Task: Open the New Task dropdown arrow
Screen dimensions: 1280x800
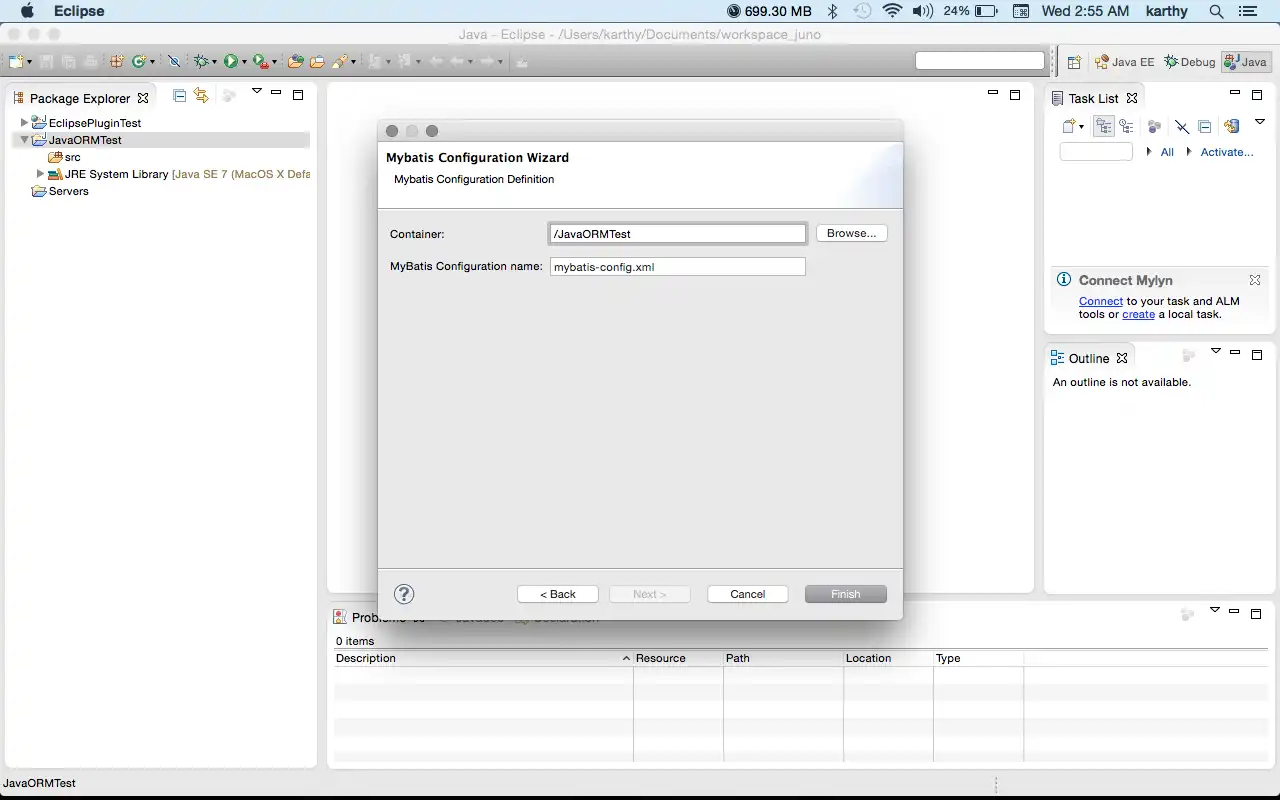Action: point(1081,127)
